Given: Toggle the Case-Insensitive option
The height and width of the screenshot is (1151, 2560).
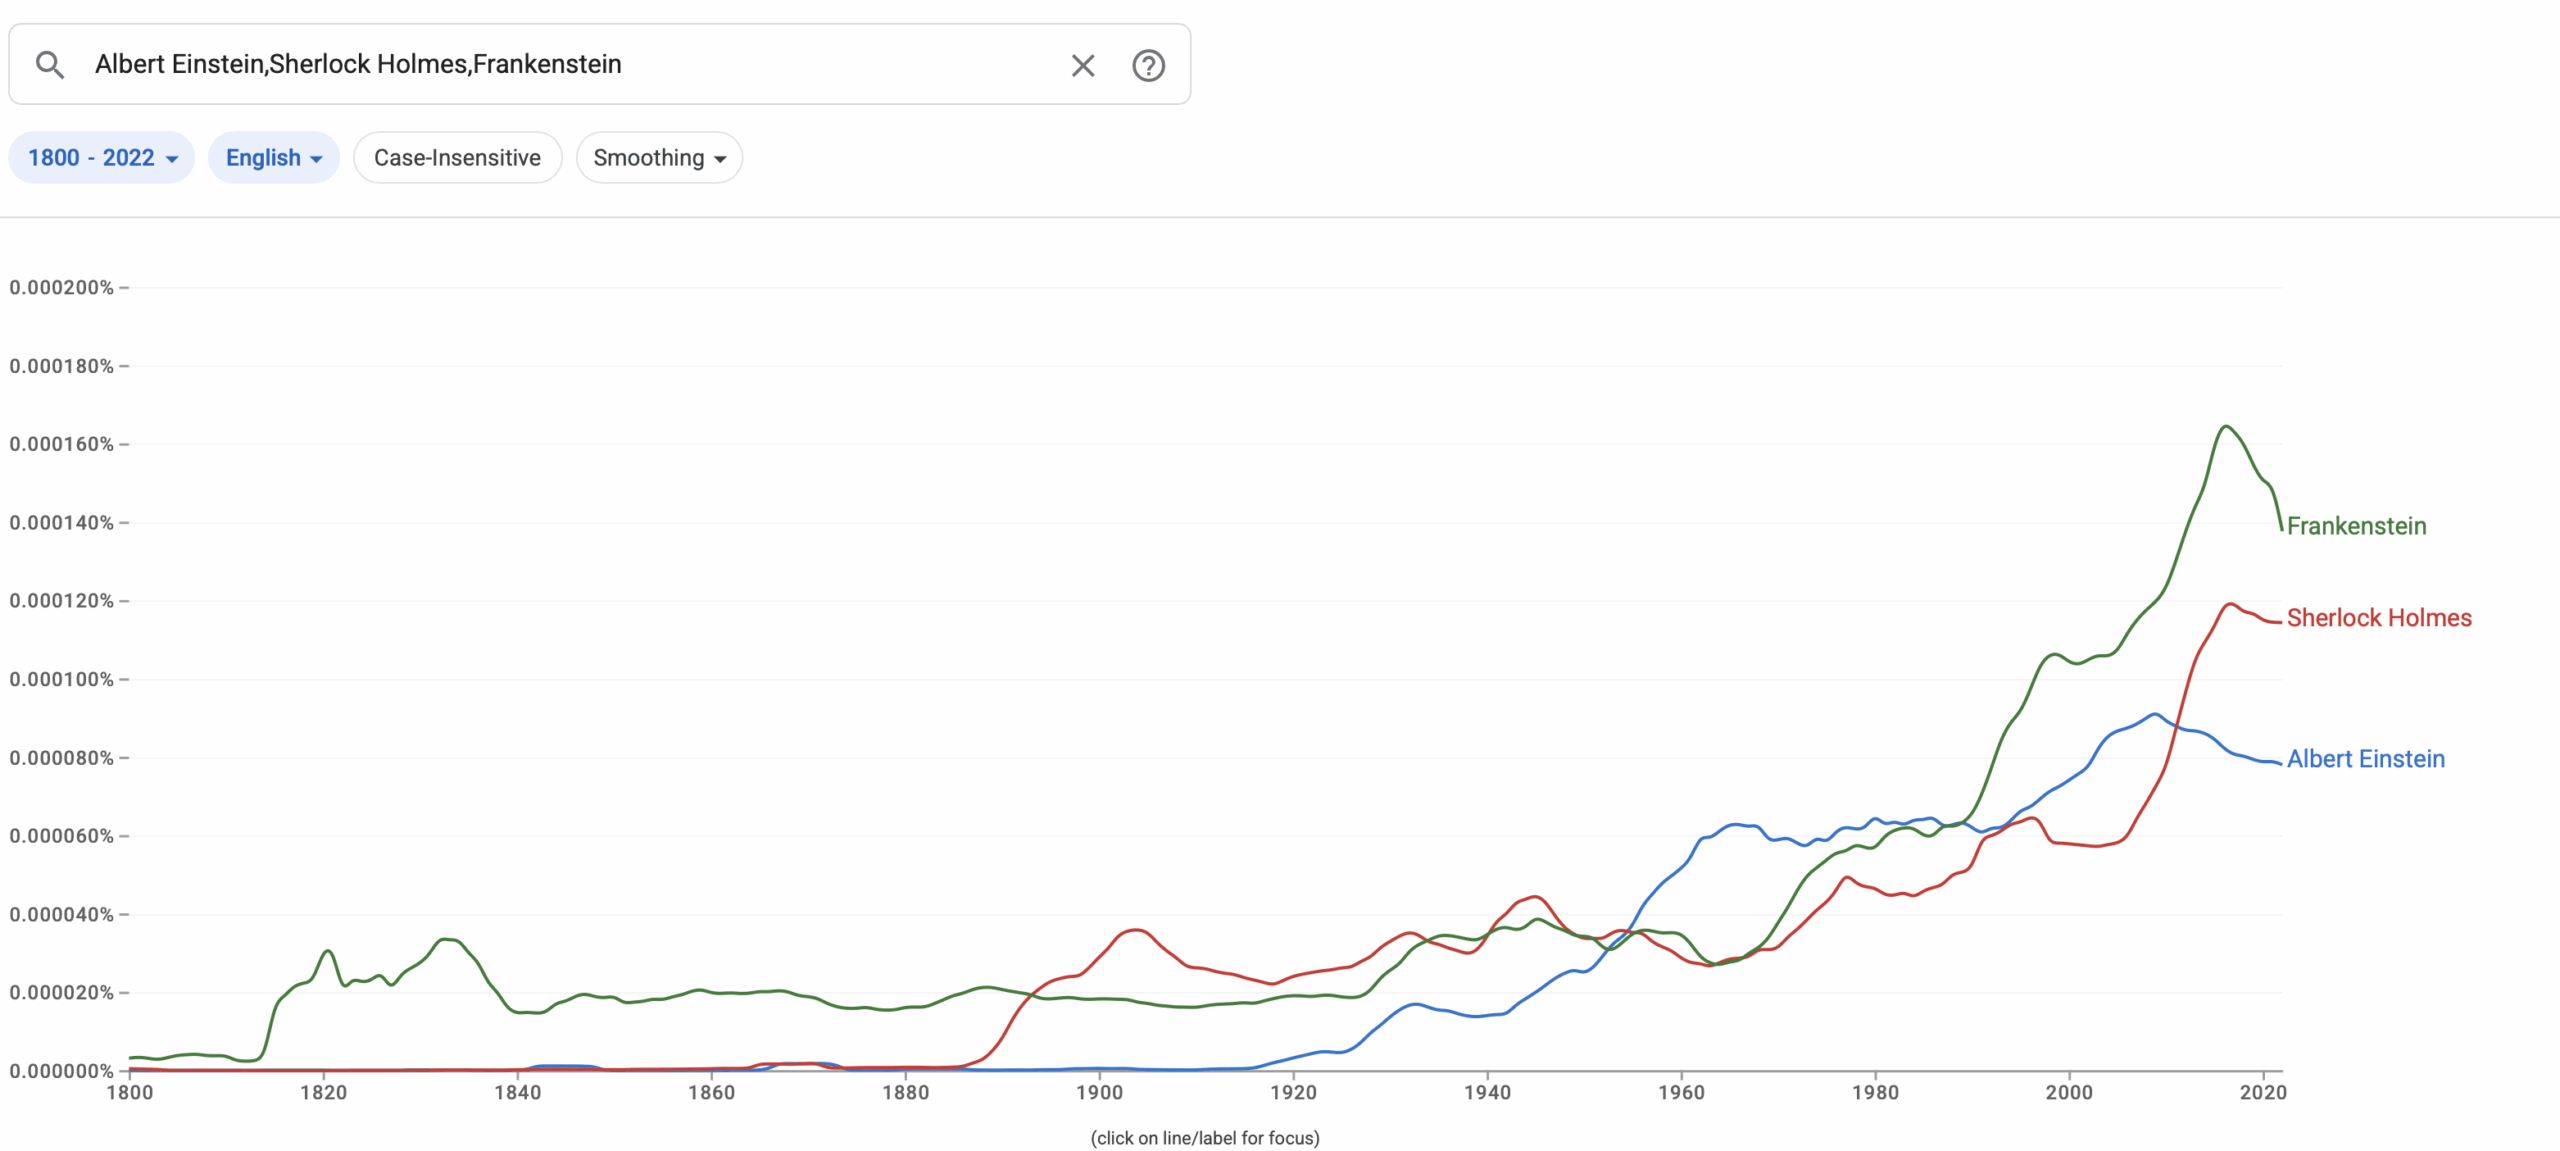Looking at the screenshot, I should coord(457,158).
